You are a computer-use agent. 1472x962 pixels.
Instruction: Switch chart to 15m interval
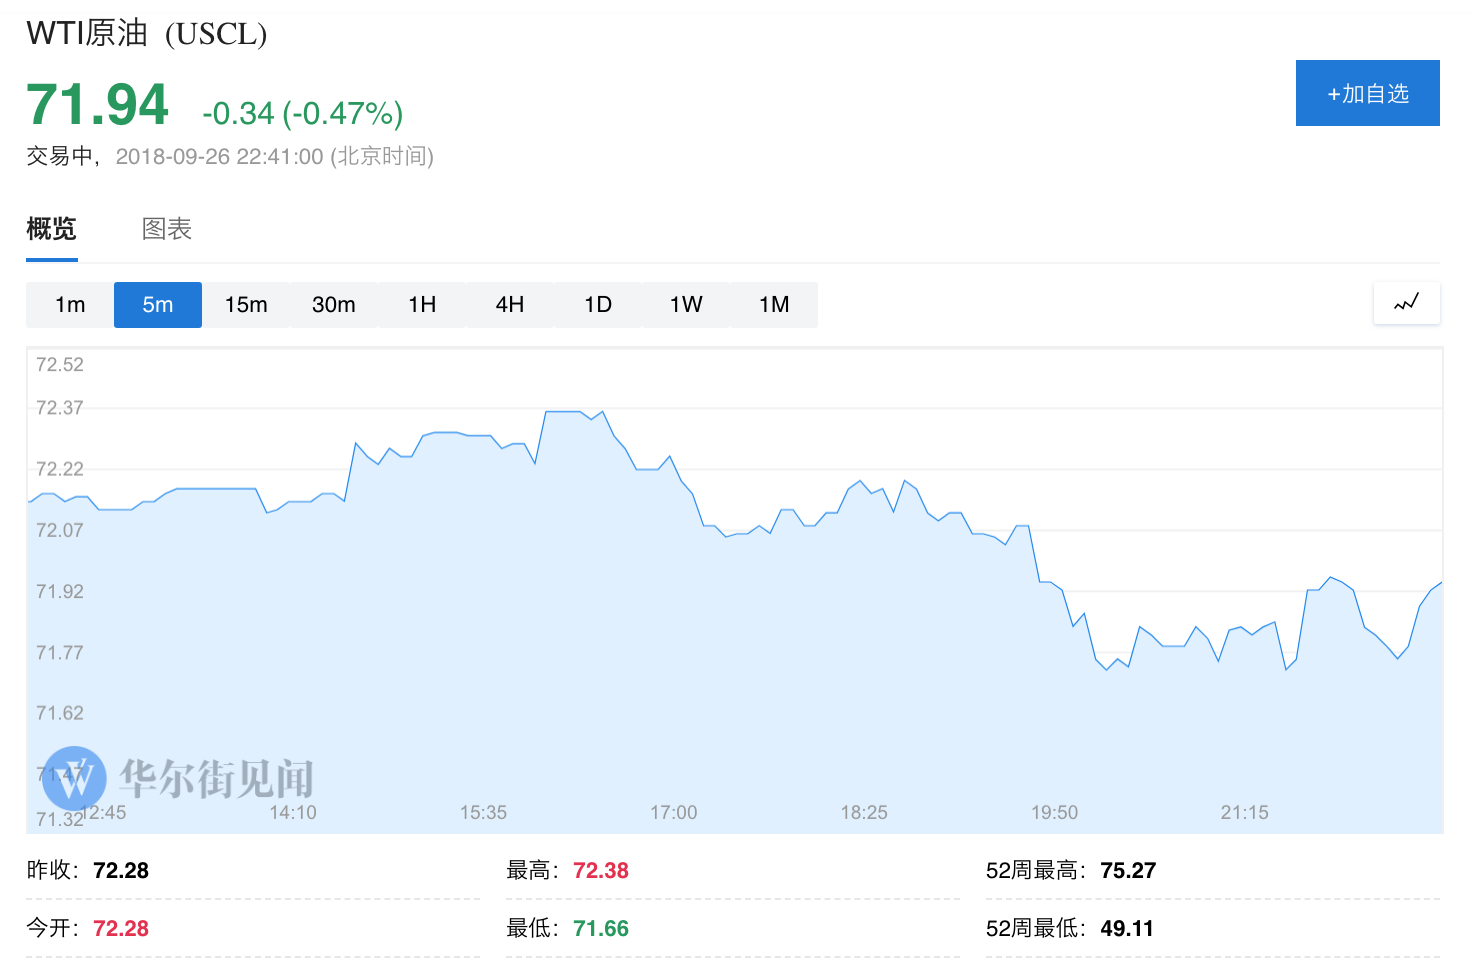coord(246,305)
